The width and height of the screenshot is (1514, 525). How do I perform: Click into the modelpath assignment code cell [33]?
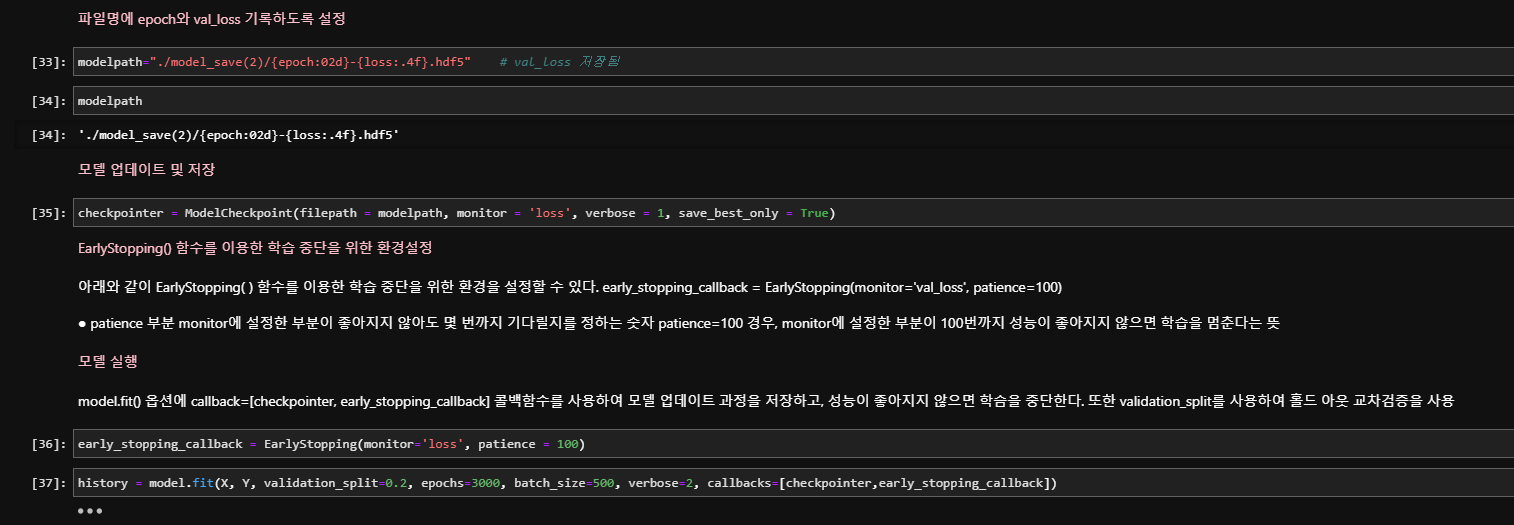[794, 61]
